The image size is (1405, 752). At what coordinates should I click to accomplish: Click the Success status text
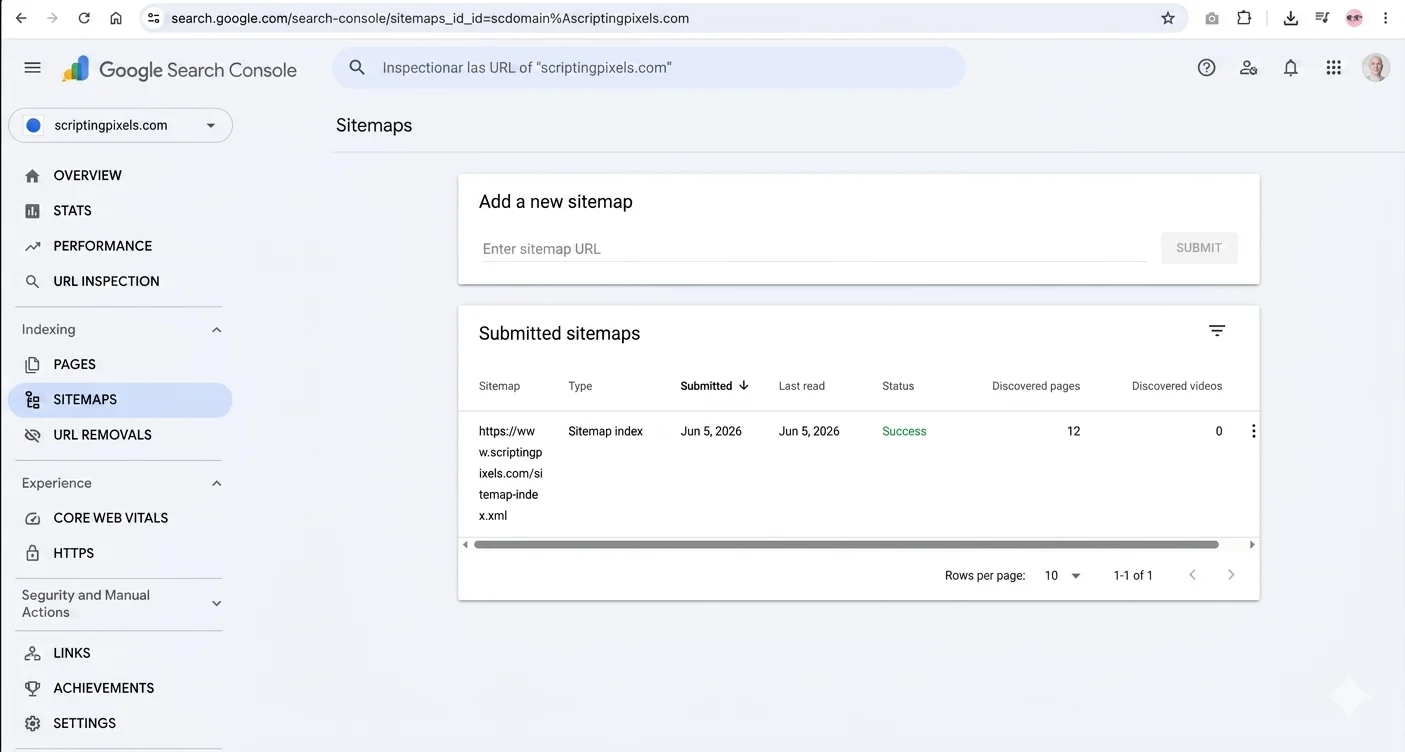(904, 431)
